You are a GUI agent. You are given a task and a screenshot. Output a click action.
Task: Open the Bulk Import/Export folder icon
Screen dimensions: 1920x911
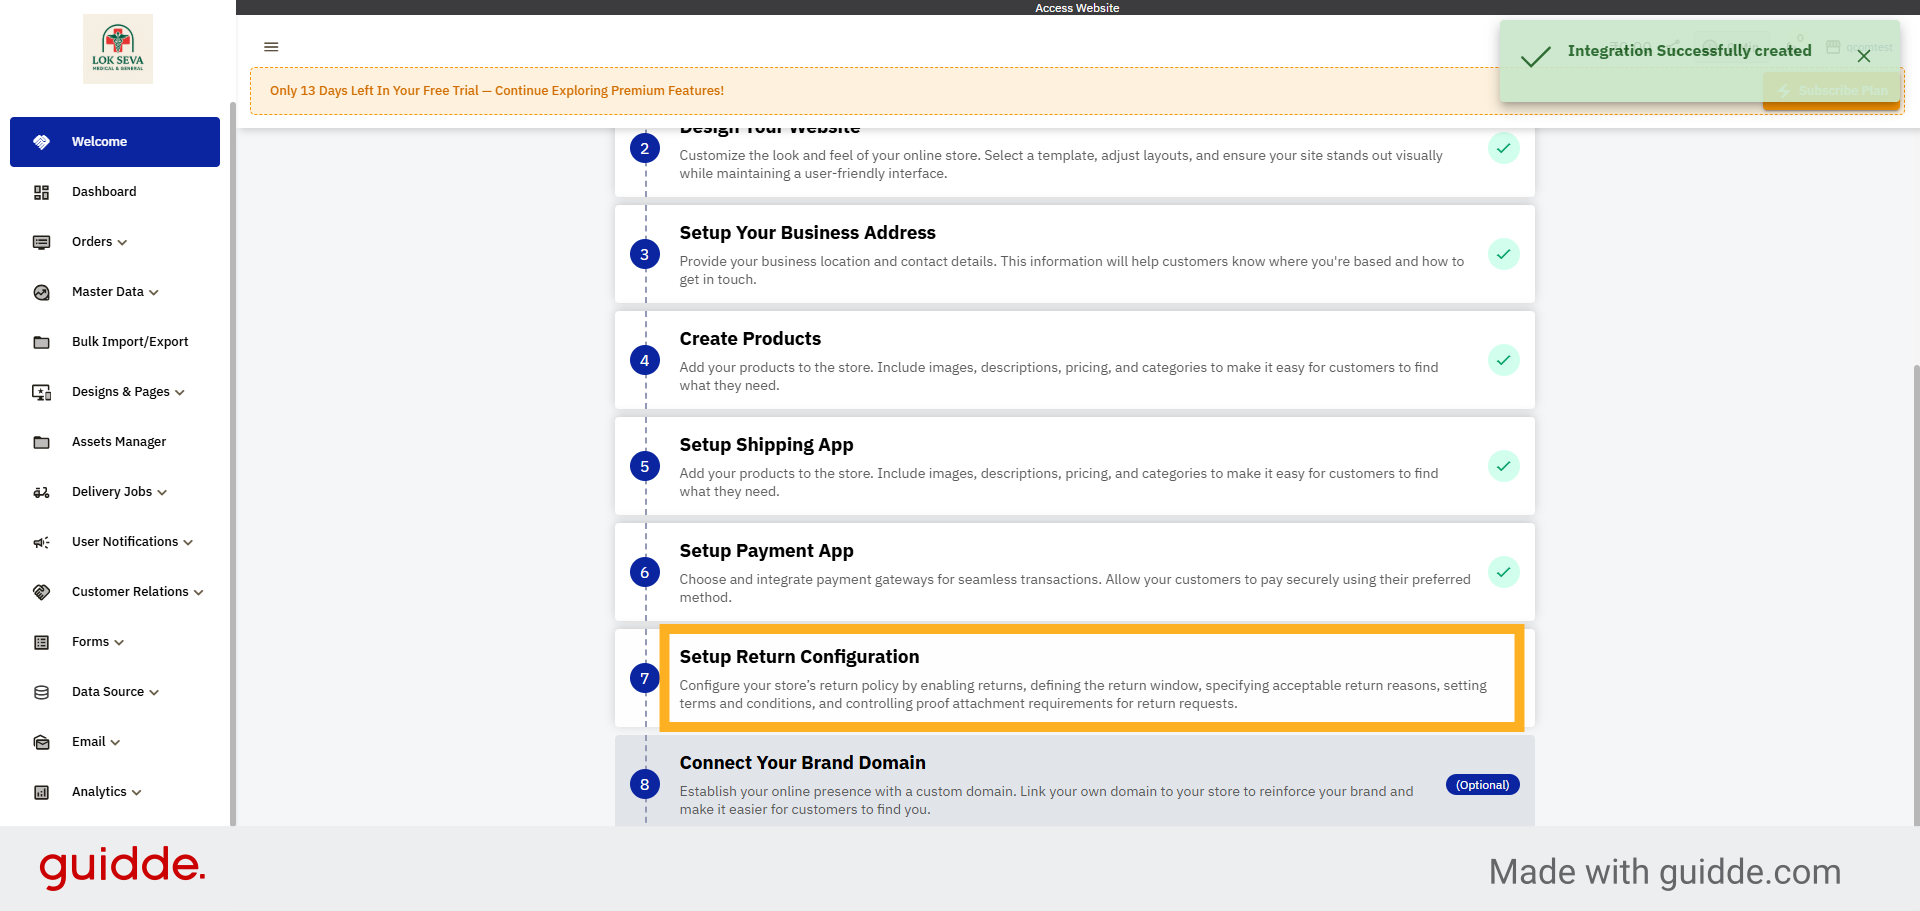coord(41,342)
